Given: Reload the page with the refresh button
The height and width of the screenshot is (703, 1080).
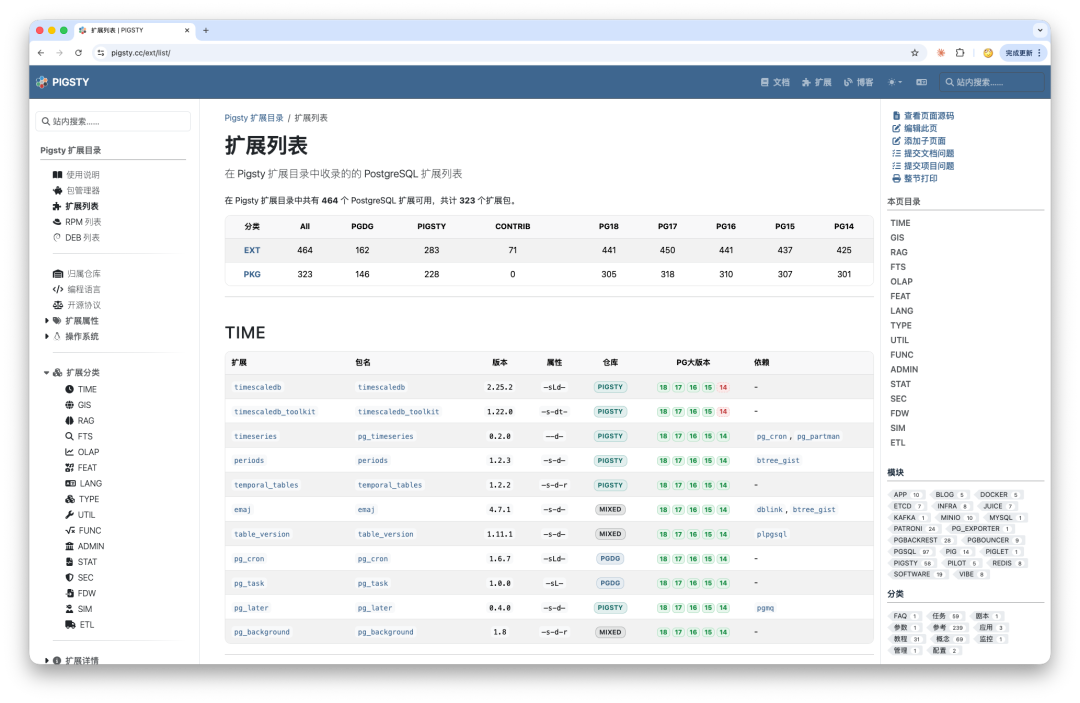Looking at the screenshot, I should pos(79,53).
